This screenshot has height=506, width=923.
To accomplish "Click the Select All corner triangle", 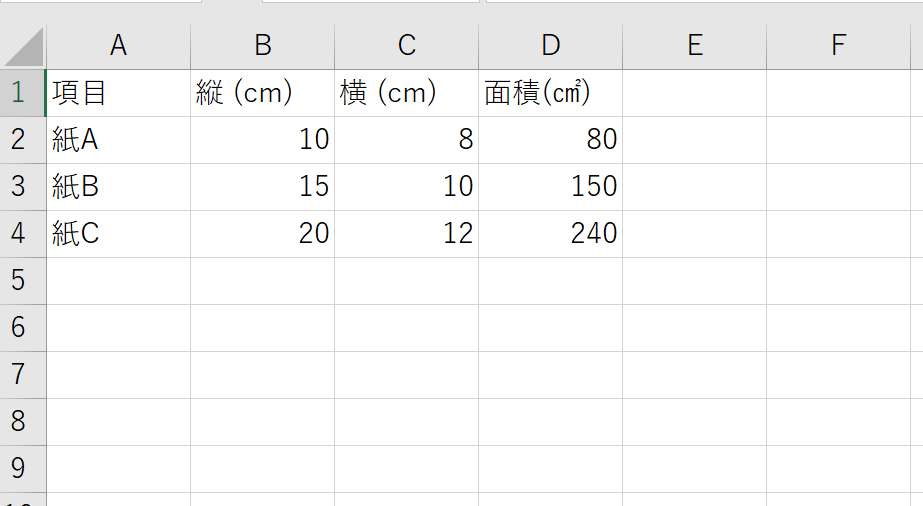I will 24,46.
